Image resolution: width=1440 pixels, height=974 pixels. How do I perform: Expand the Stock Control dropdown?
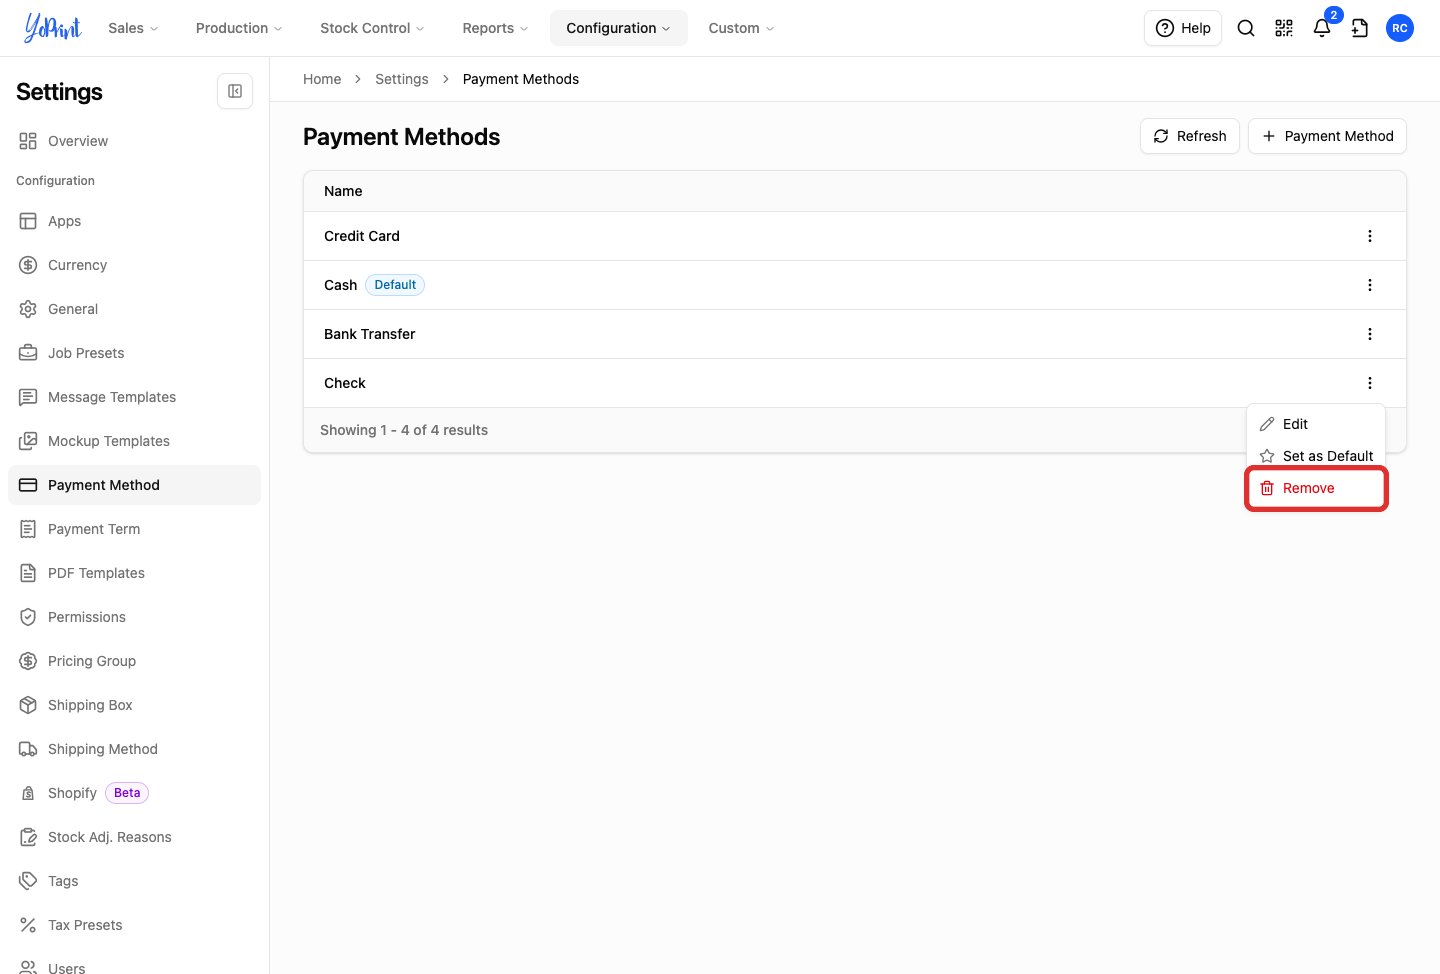(x=372, y=28)
